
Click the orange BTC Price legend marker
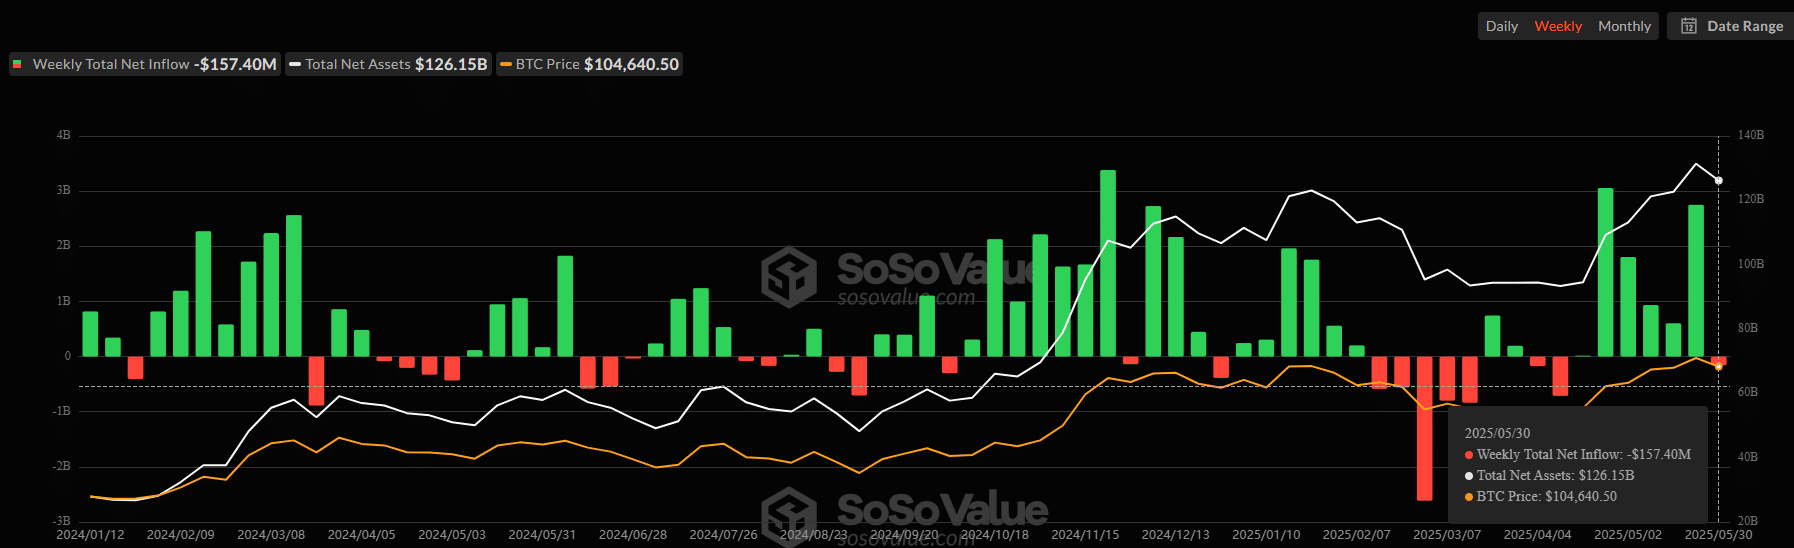(506, 64)
